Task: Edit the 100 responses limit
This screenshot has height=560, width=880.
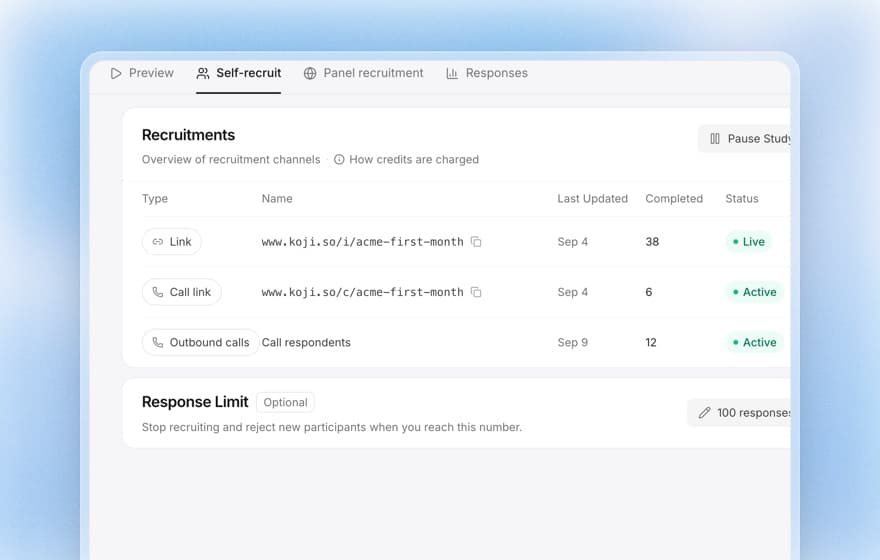Action: [739, 413]
